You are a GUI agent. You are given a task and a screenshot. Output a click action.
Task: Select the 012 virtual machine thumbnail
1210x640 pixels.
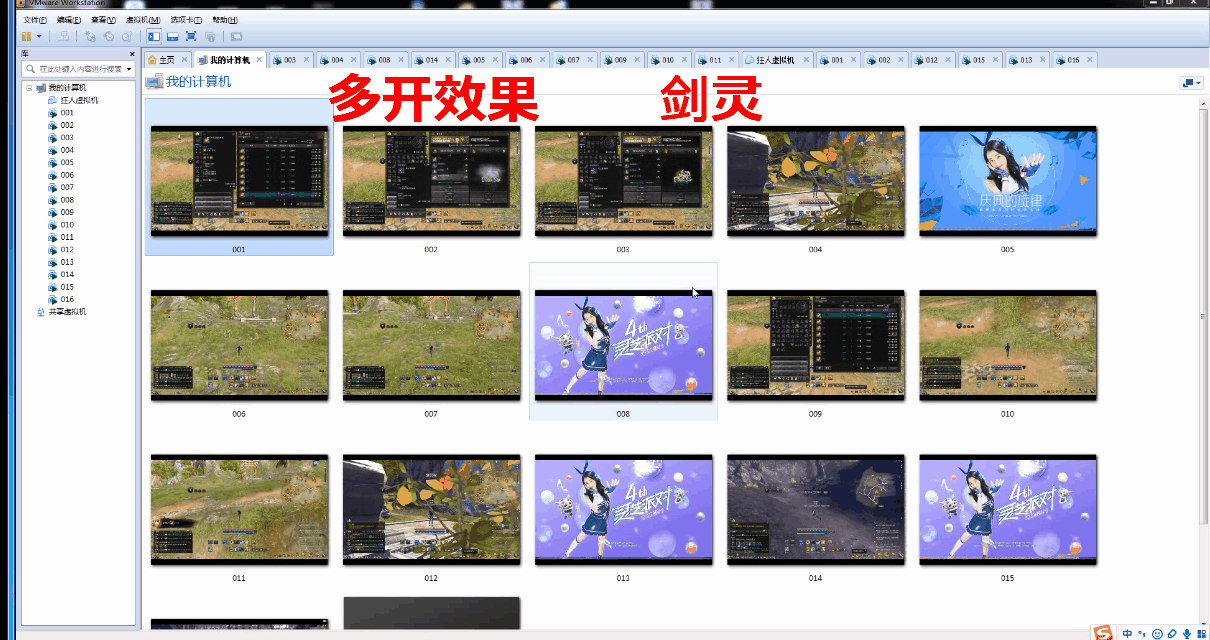(431, 509)
